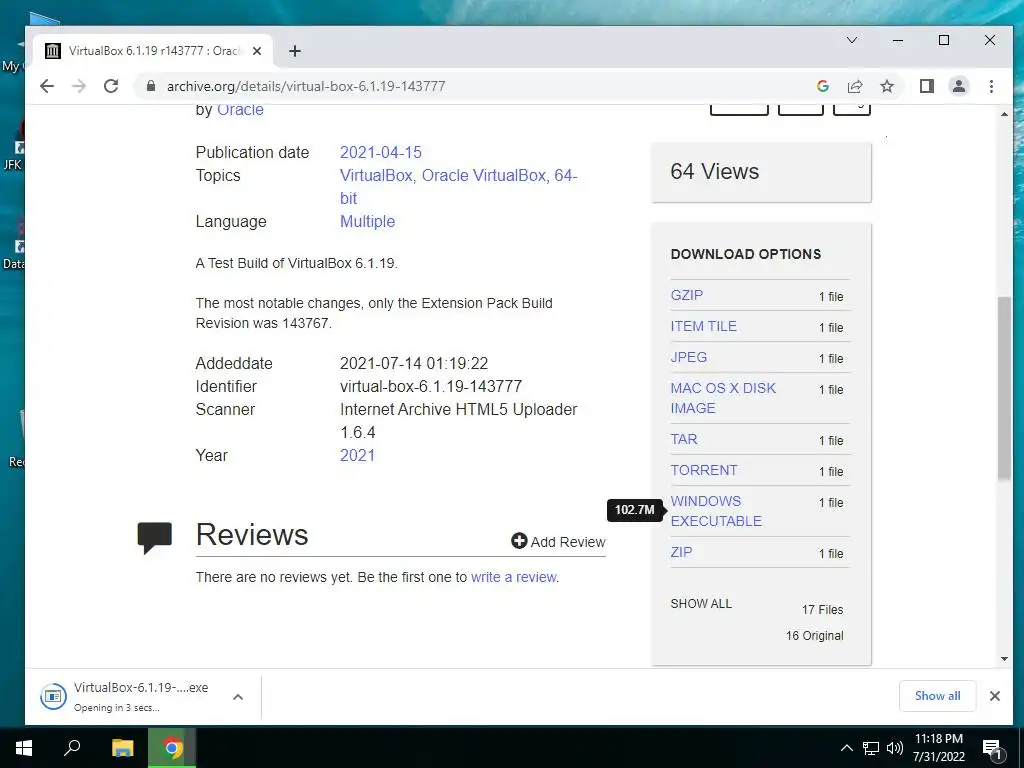
Task: Download the MAC OS X DISK IMAGE
Action: point(723,398)
